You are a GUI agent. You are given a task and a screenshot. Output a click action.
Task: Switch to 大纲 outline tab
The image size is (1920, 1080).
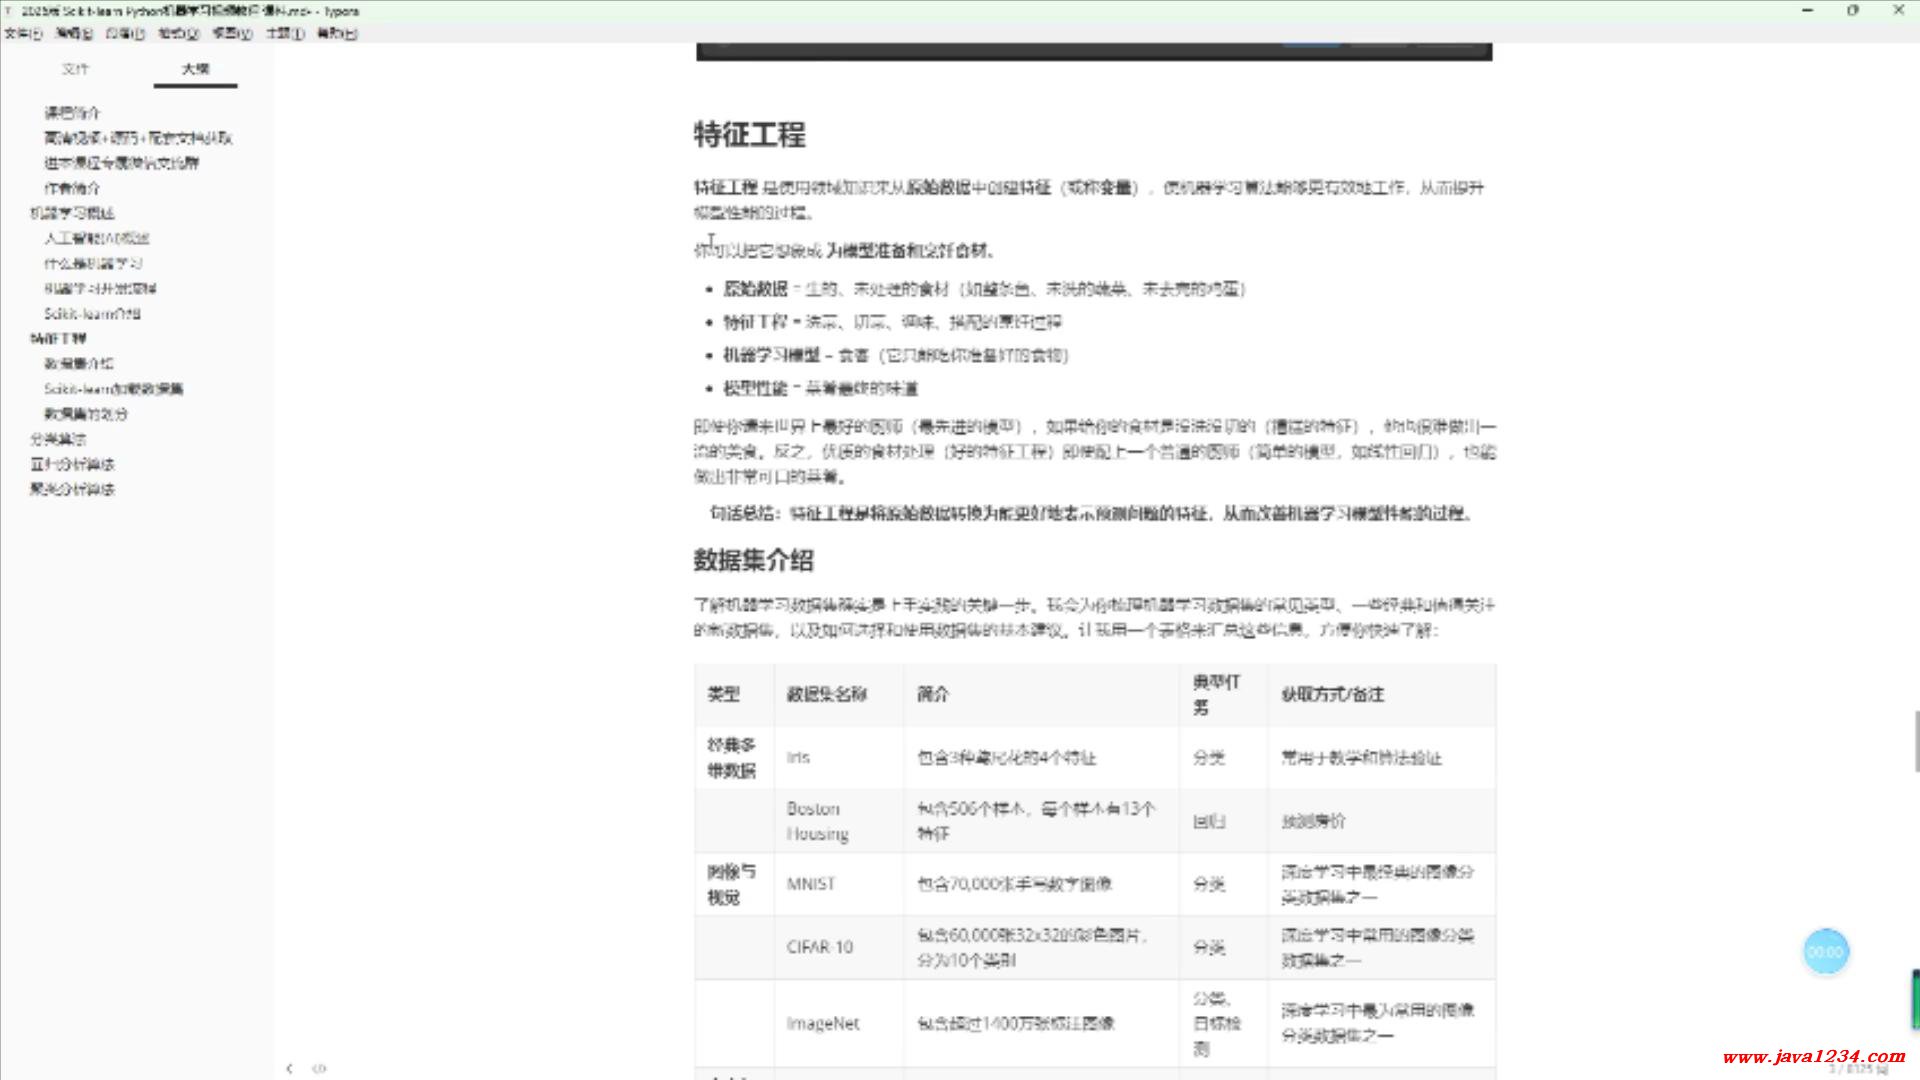click(195, 69)
